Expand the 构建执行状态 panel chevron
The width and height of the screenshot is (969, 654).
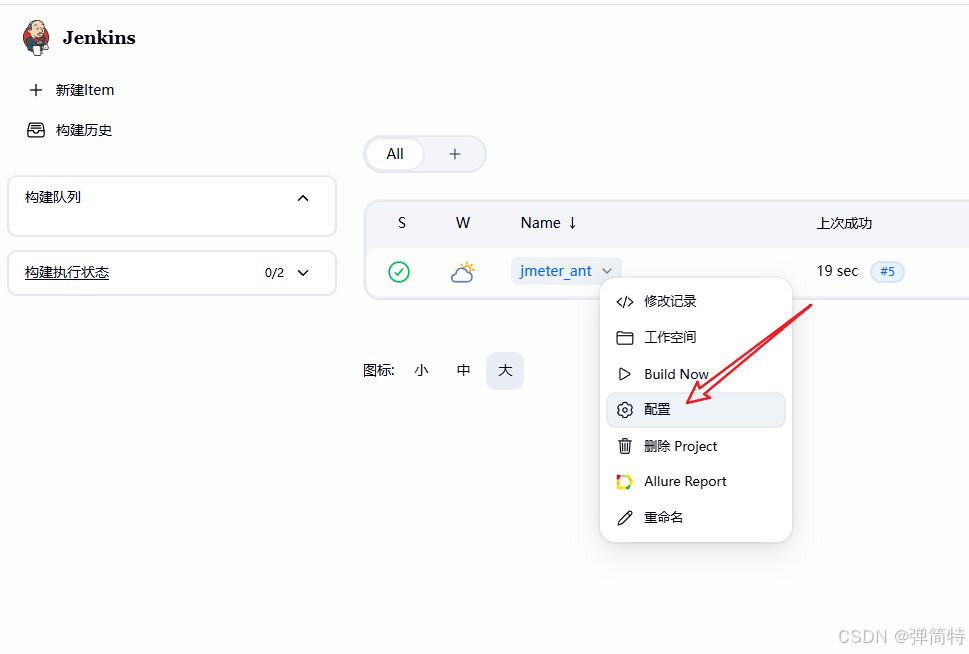pos(303,273)
